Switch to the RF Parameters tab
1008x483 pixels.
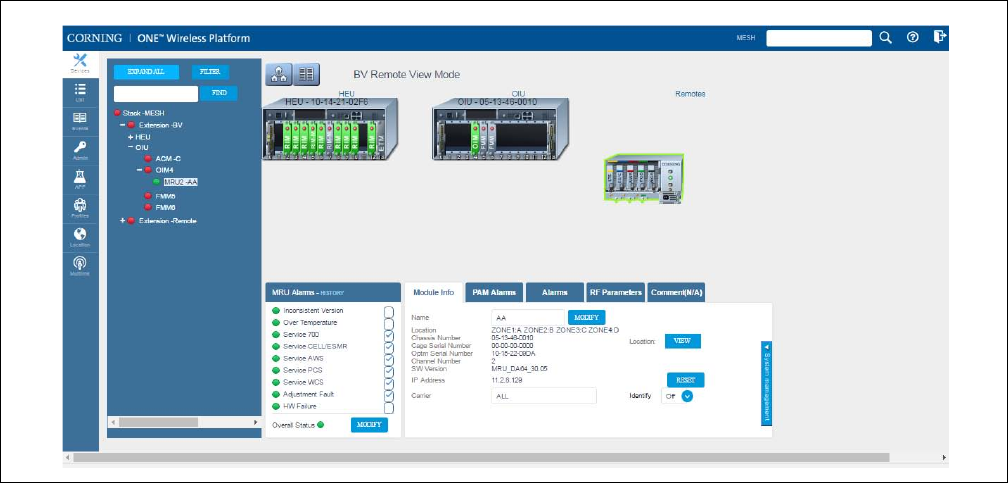616,293
